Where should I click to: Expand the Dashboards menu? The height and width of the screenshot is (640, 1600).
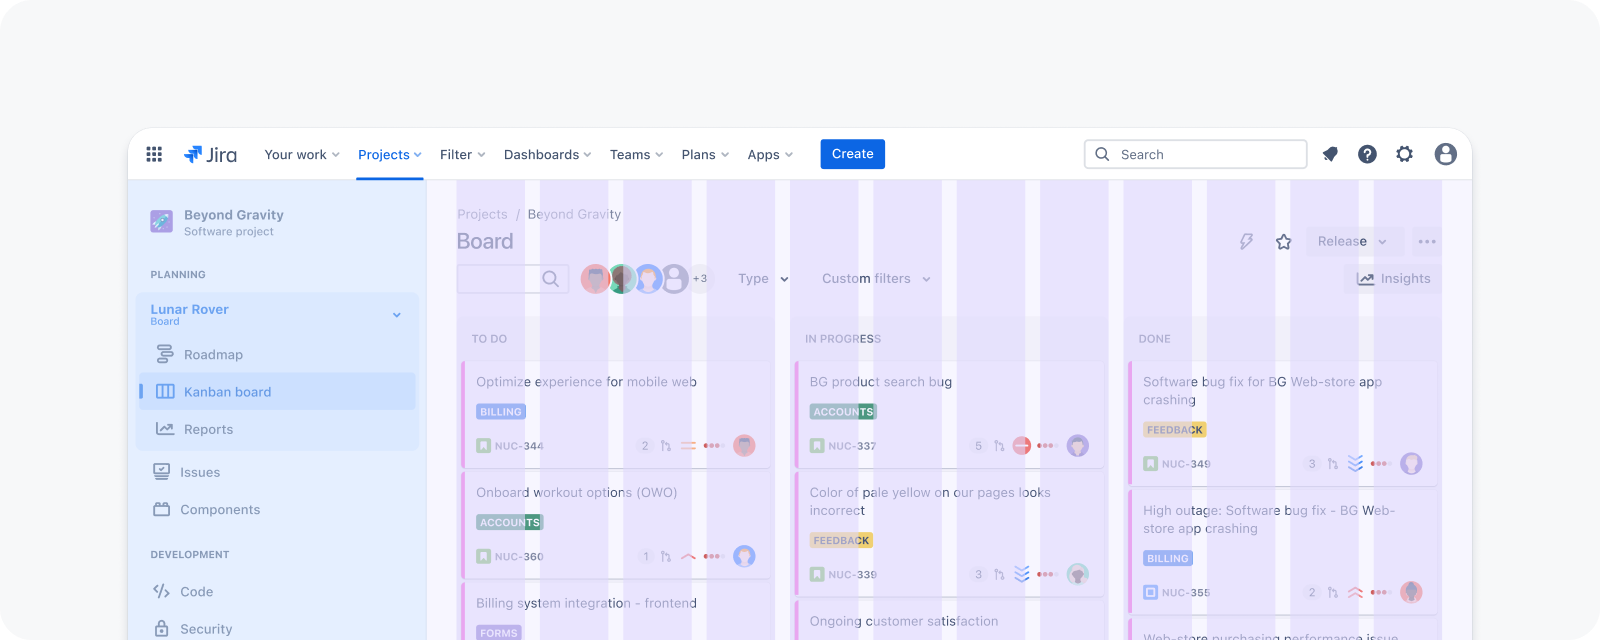click(x=548, y=154)
